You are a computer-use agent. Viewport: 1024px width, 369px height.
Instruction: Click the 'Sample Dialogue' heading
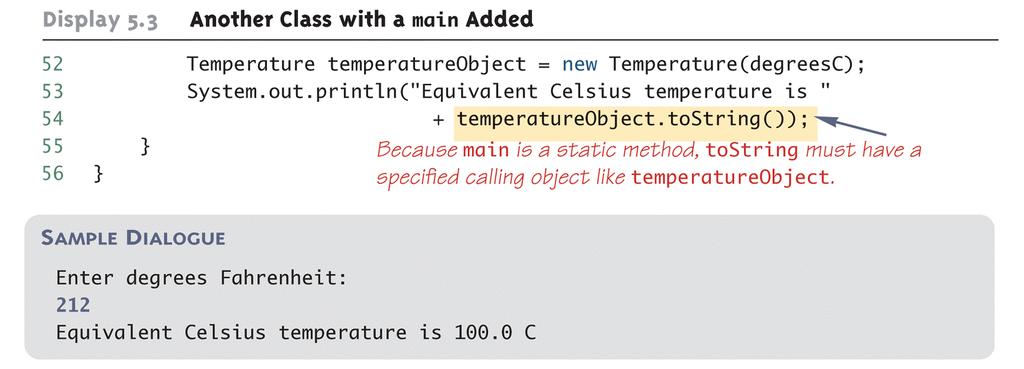click(133, 238)
